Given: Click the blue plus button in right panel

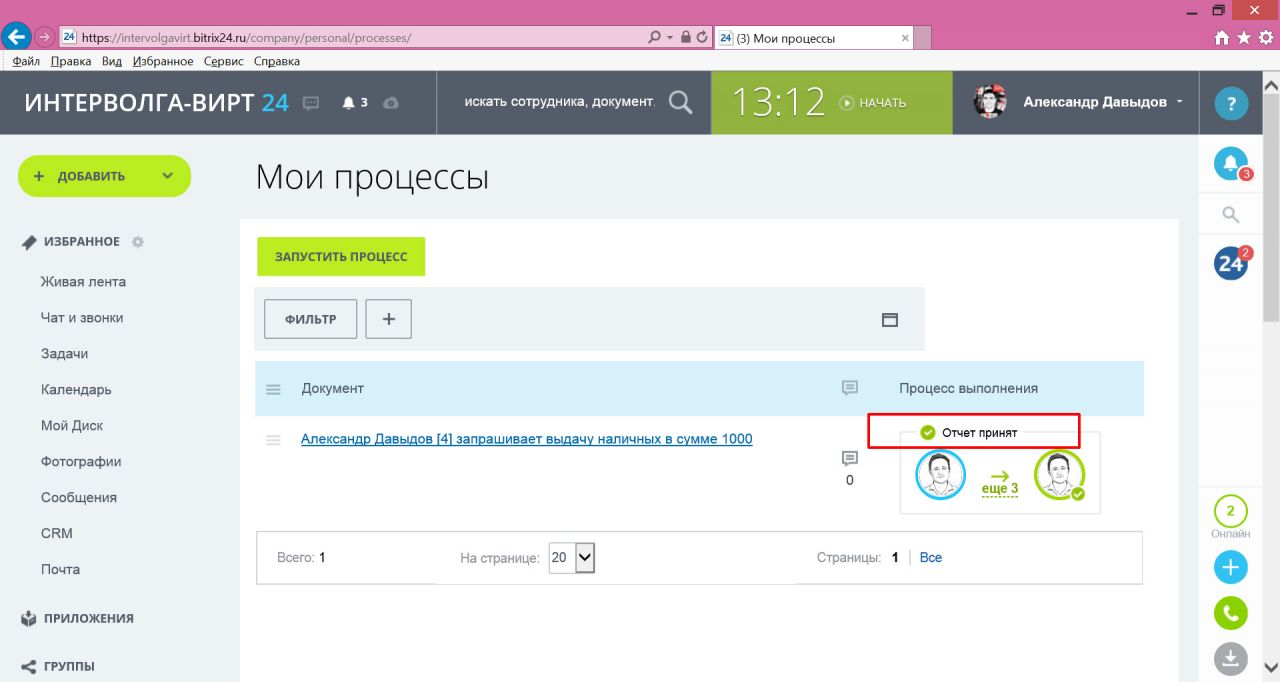Looking at the screenshot, I should point(1231,567).
